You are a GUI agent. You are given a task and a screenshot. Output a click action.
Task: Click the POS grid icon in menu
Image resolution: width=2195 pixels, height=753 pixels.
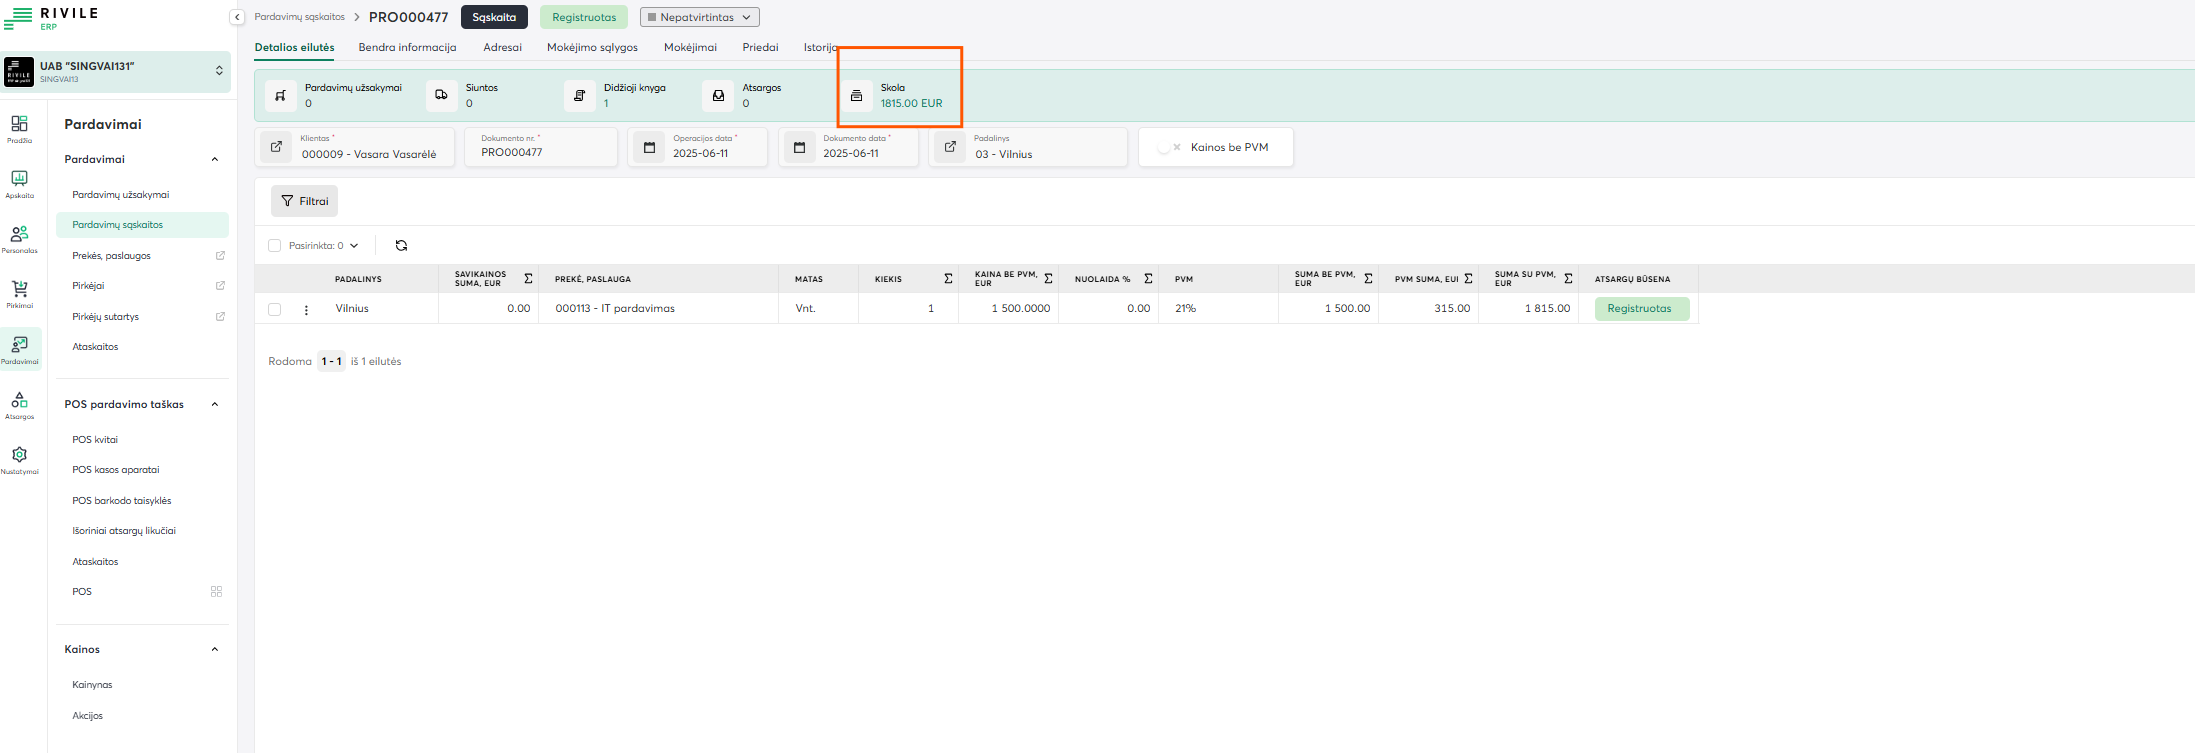pos(216,592)
